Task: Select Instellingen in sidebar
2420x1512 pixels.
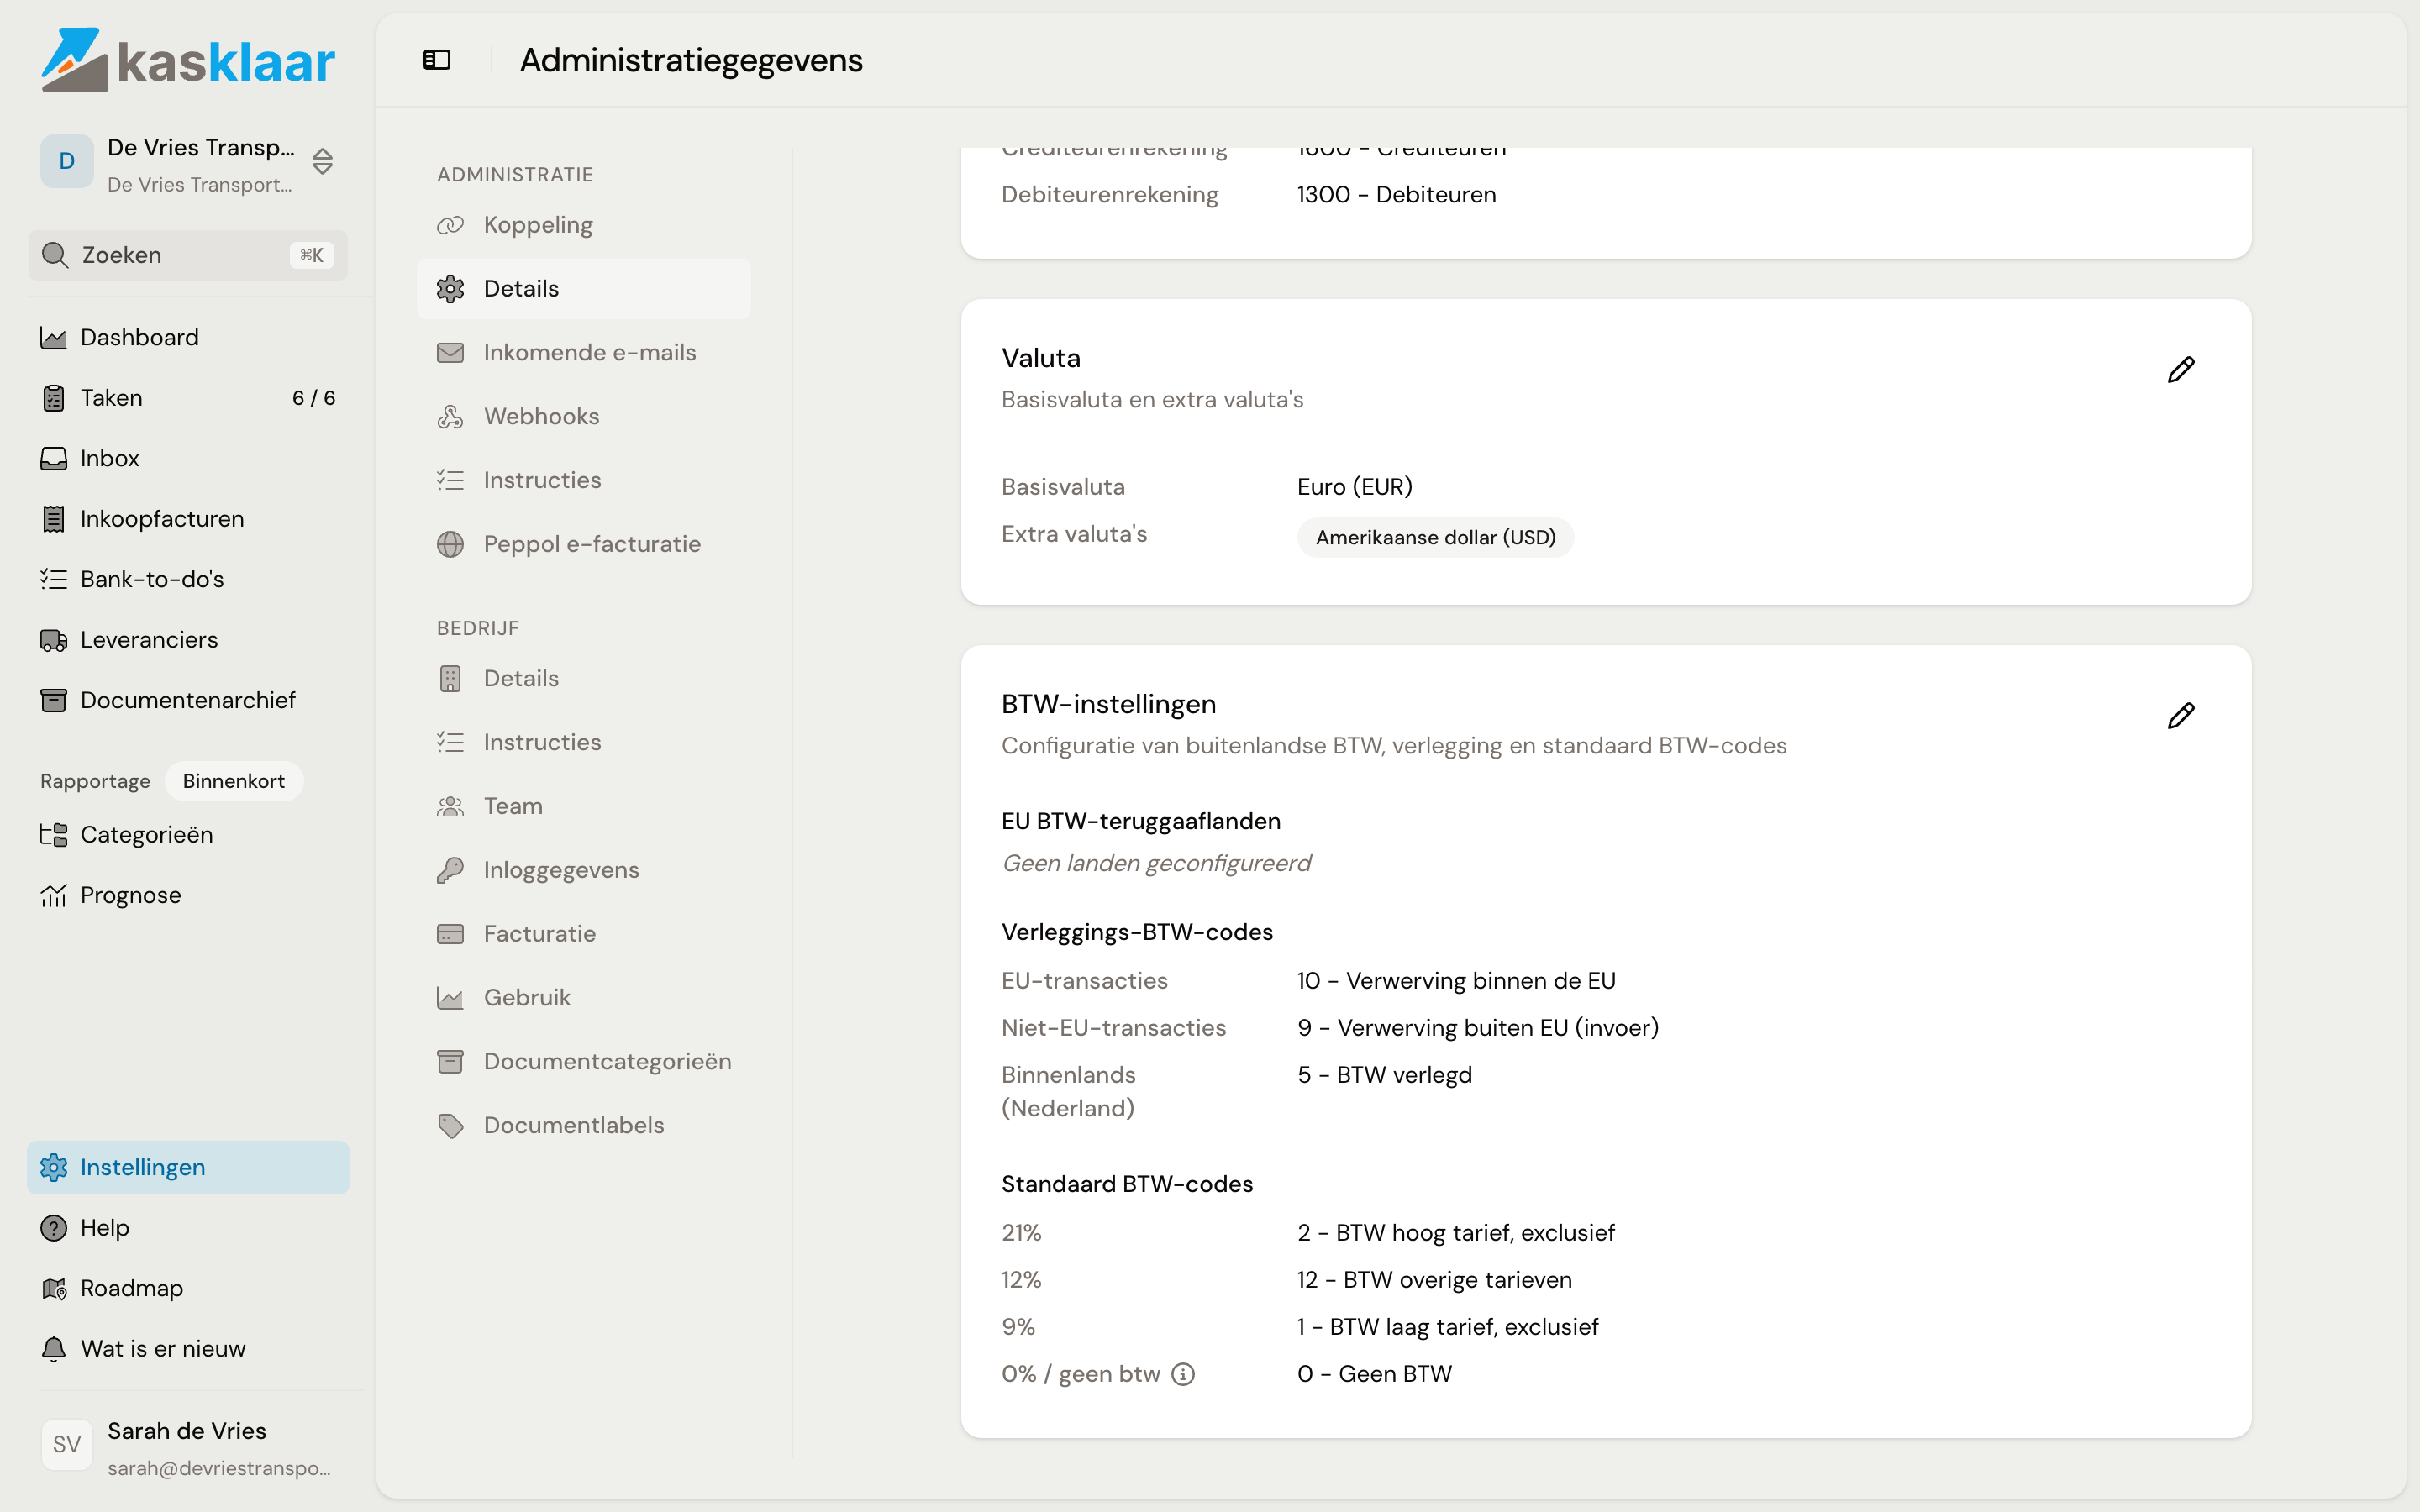Action: (x=188, y=1167)
